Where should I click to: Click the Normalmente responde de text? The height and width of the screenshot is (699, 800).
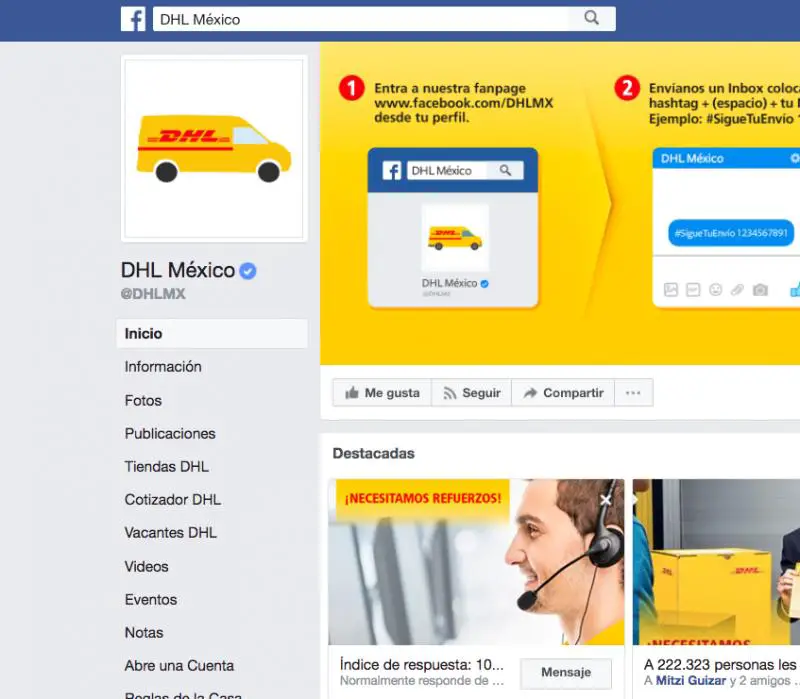click(x=421, y=681)
